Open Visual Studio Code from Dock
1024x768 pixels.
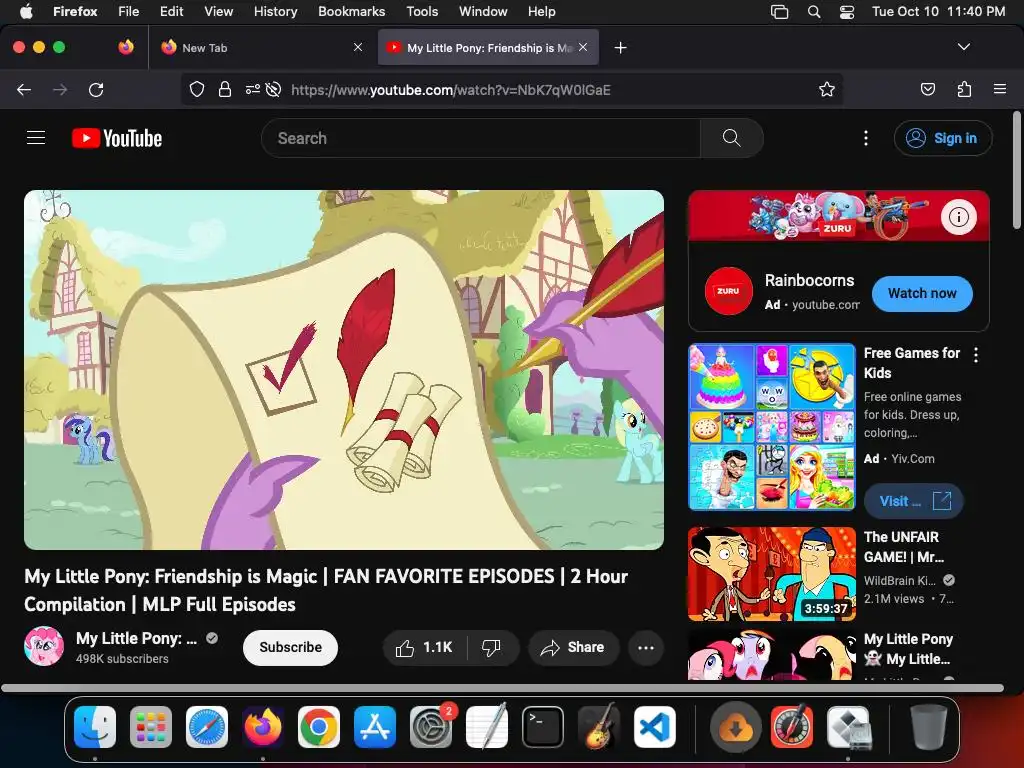click(x=655, y=727)
